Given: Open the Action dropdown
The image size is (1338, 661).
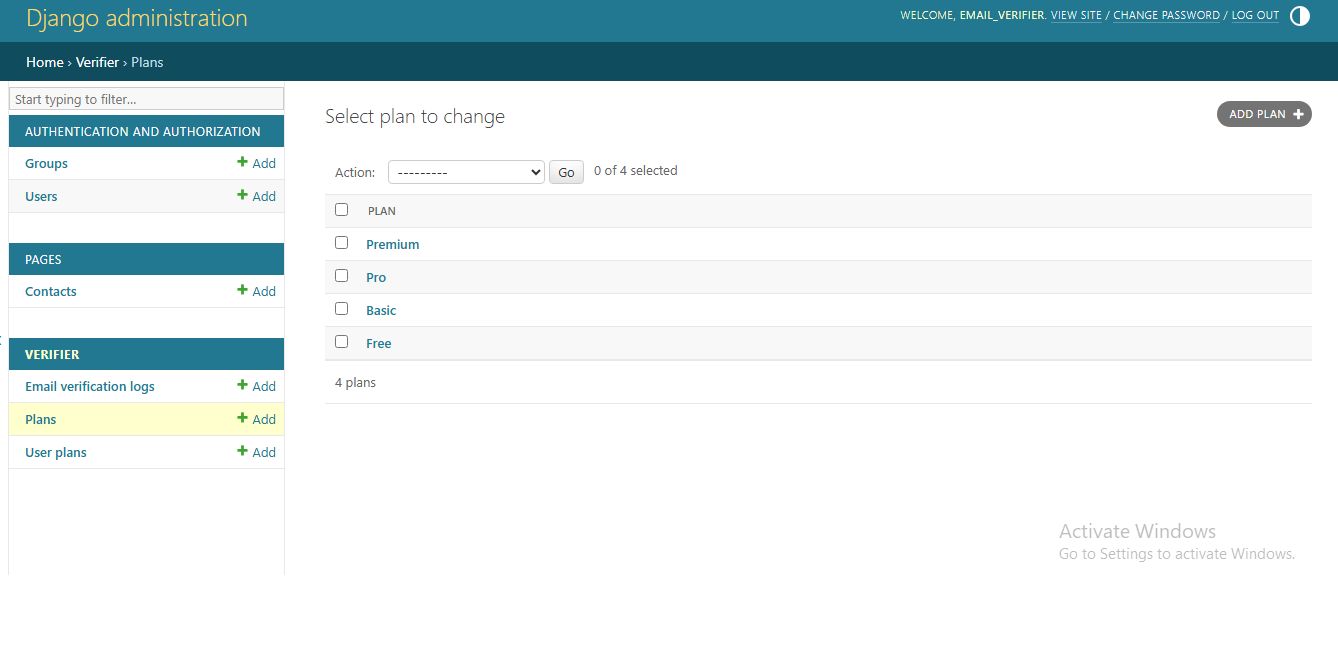Looking at the screenshot, I should coord(466,172).
